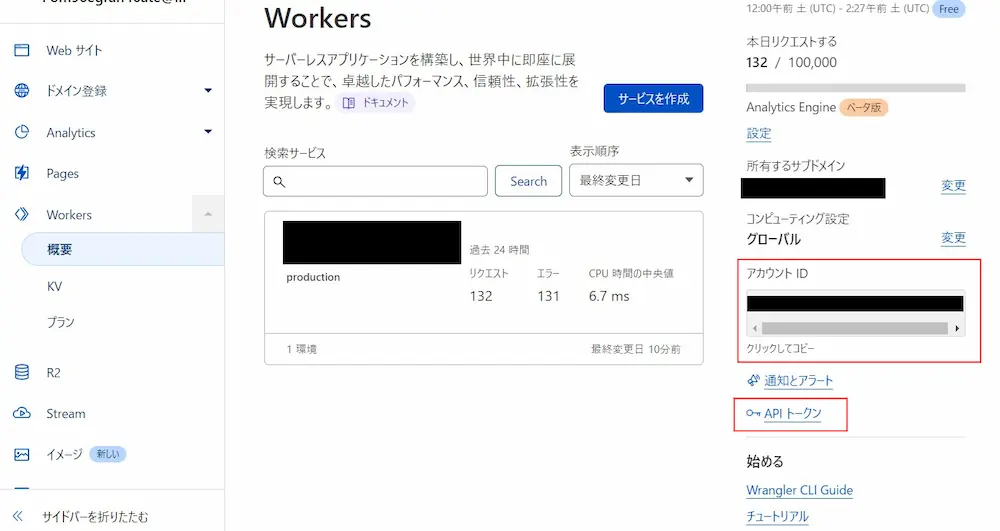Open the 表示順序 最終変更日 dropdown

635,181
